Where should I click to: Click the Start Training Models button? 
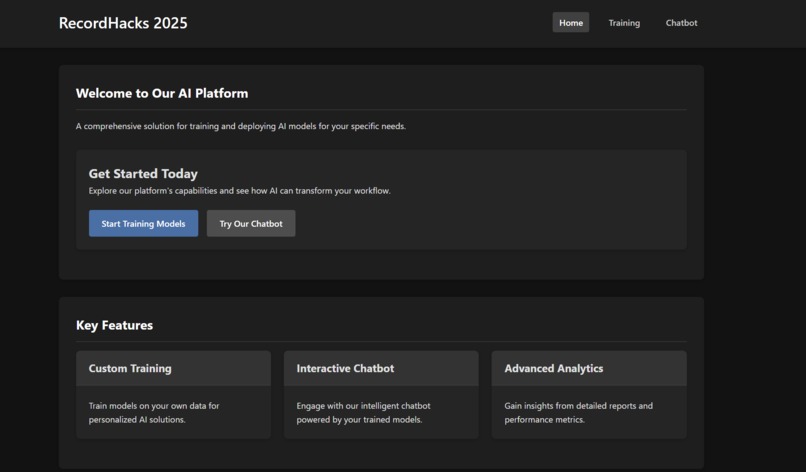tap(143, 224)
